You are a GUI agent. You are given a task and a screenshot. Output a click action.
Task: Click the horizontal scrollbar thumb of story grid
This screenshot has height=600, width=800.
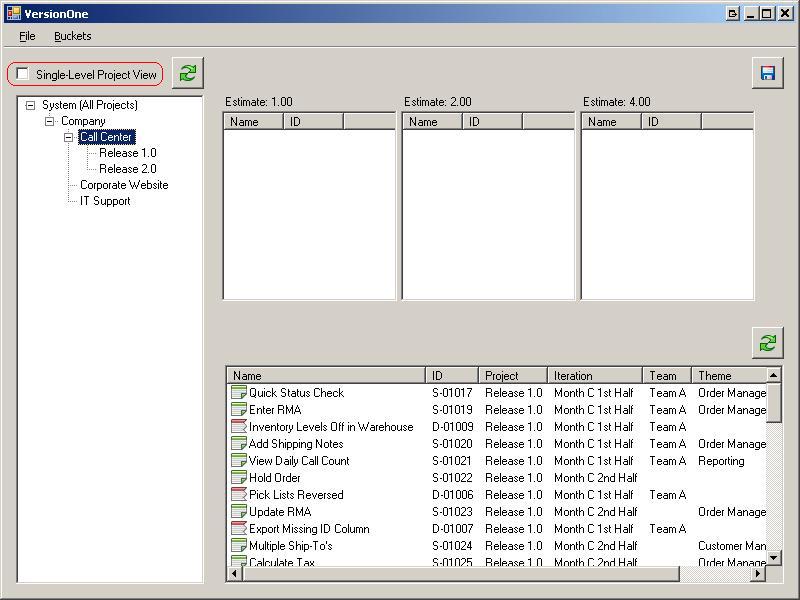[x=461, y=573]
